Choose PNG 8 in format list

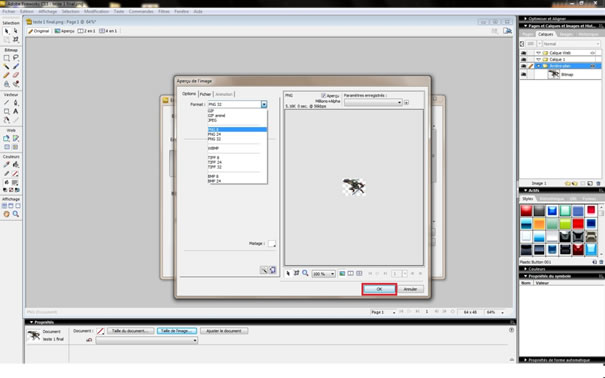pyautogui.click(x=237, y=130)
